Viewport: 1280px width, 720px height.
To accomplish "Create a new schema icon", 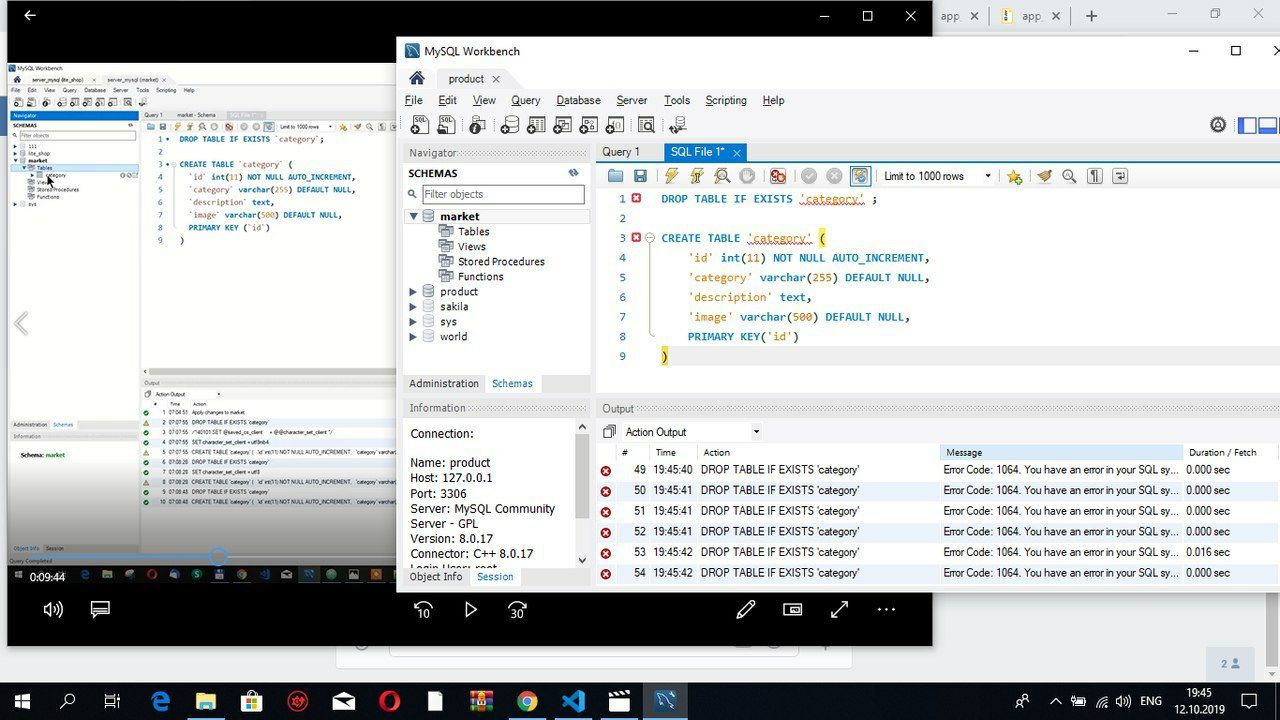I will [510, 125].
